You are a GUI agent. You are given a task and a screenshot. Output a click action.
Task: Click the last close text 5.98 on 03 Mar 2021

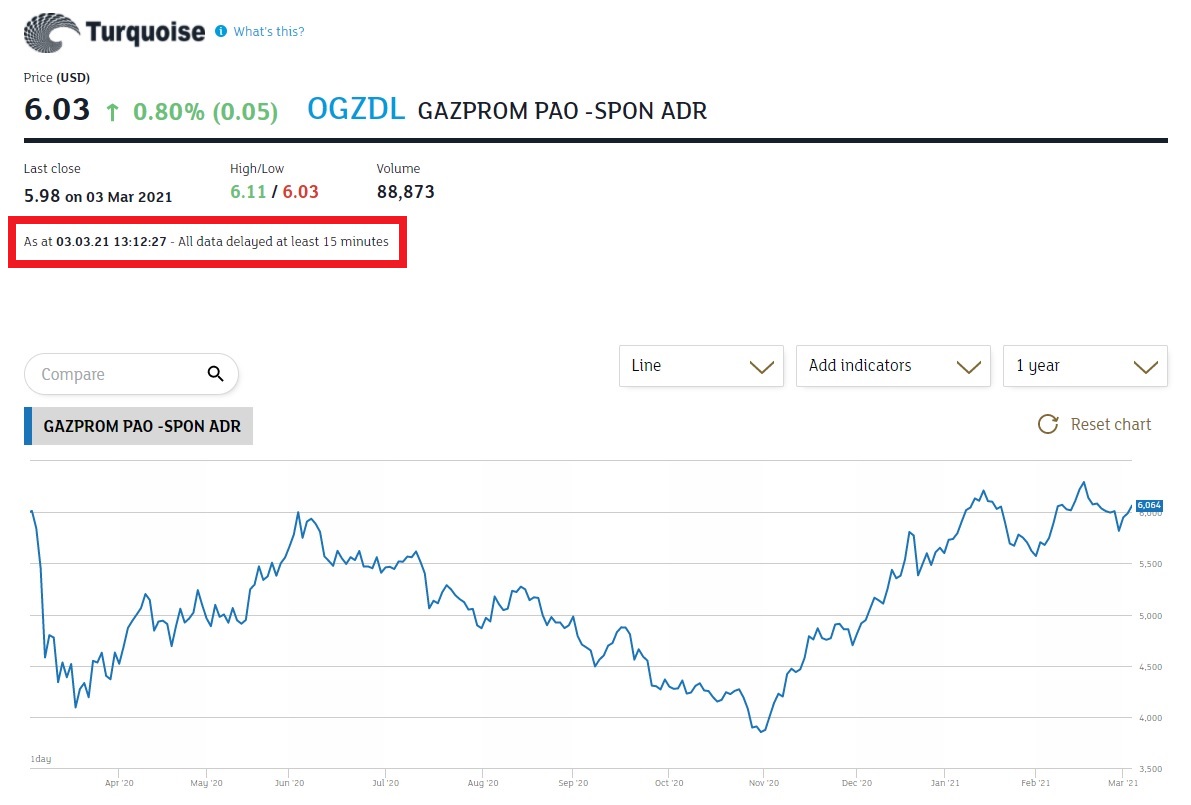point(98,196)
